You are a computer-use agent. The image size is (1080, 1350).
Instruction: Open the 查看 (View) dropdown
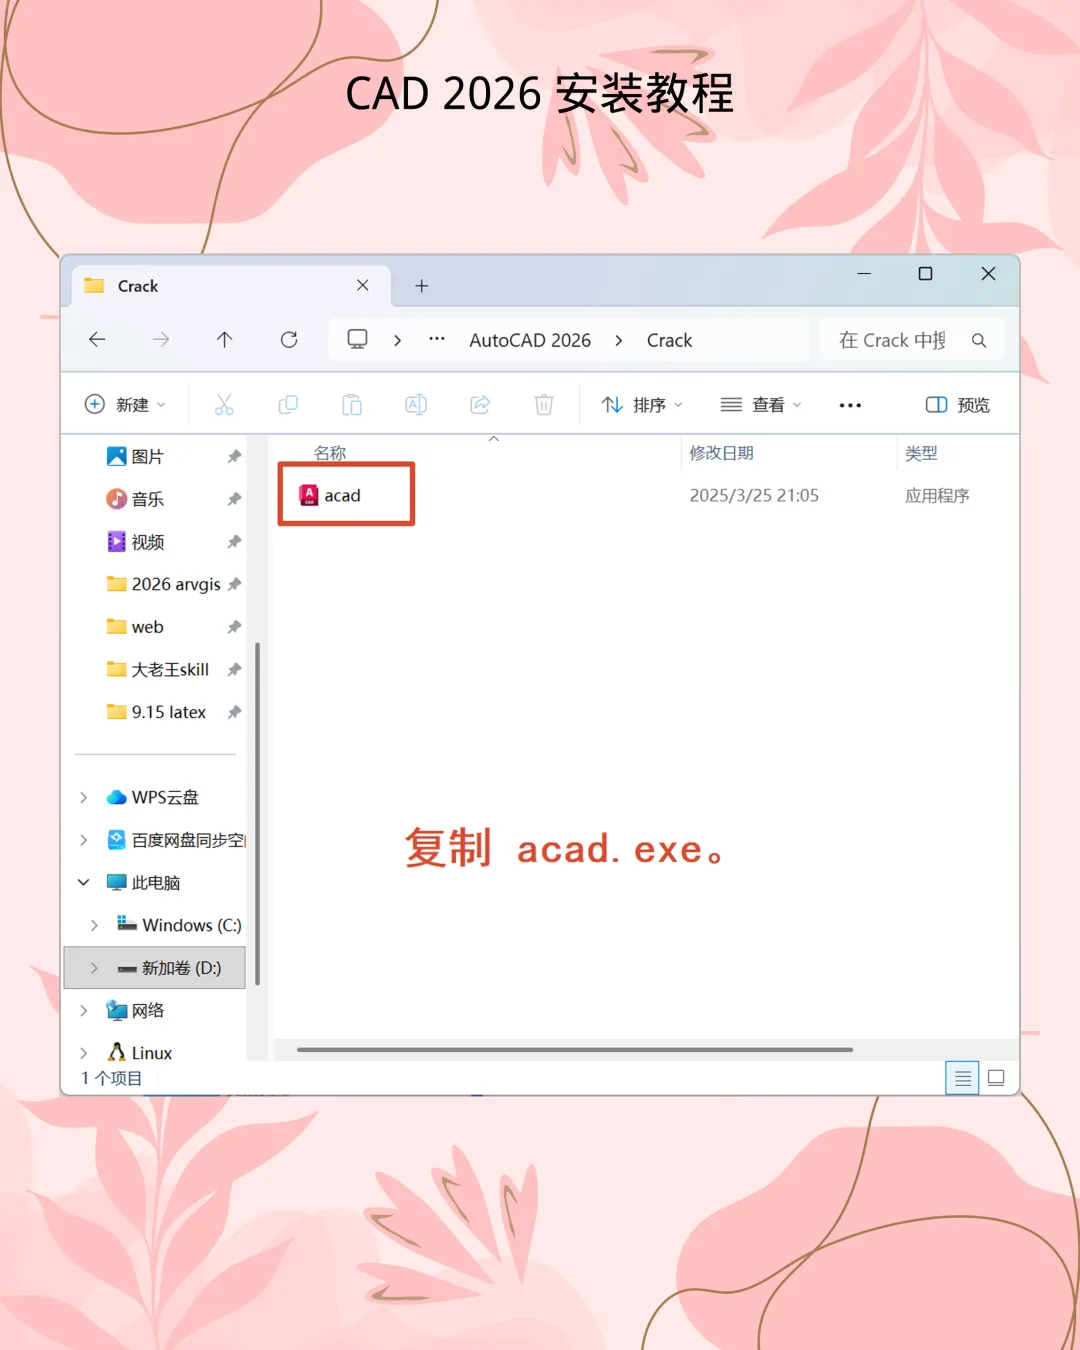[x=761, y=405]
